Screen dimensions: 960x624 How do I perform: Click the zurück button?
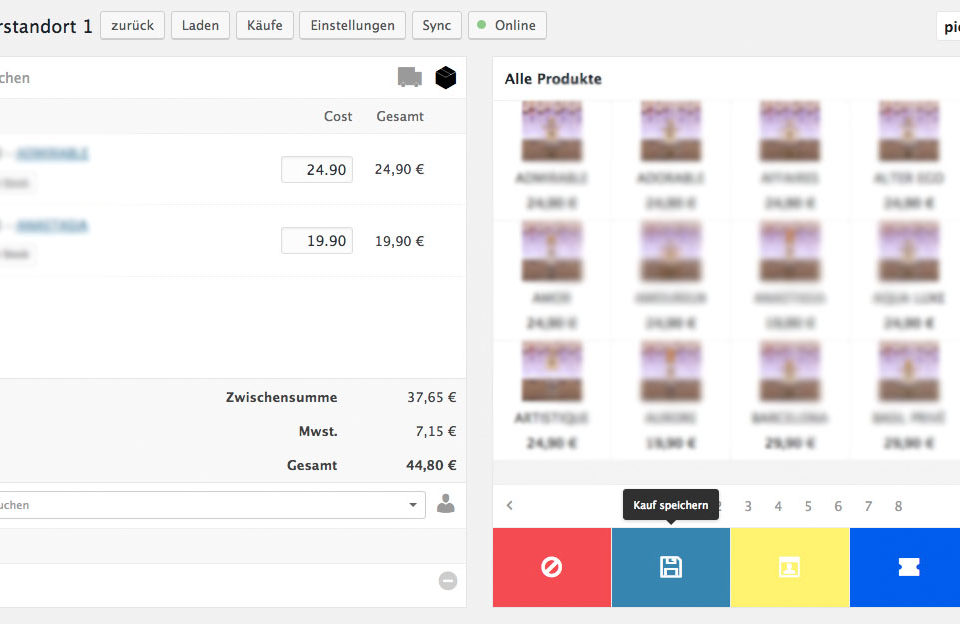(132, 25)
